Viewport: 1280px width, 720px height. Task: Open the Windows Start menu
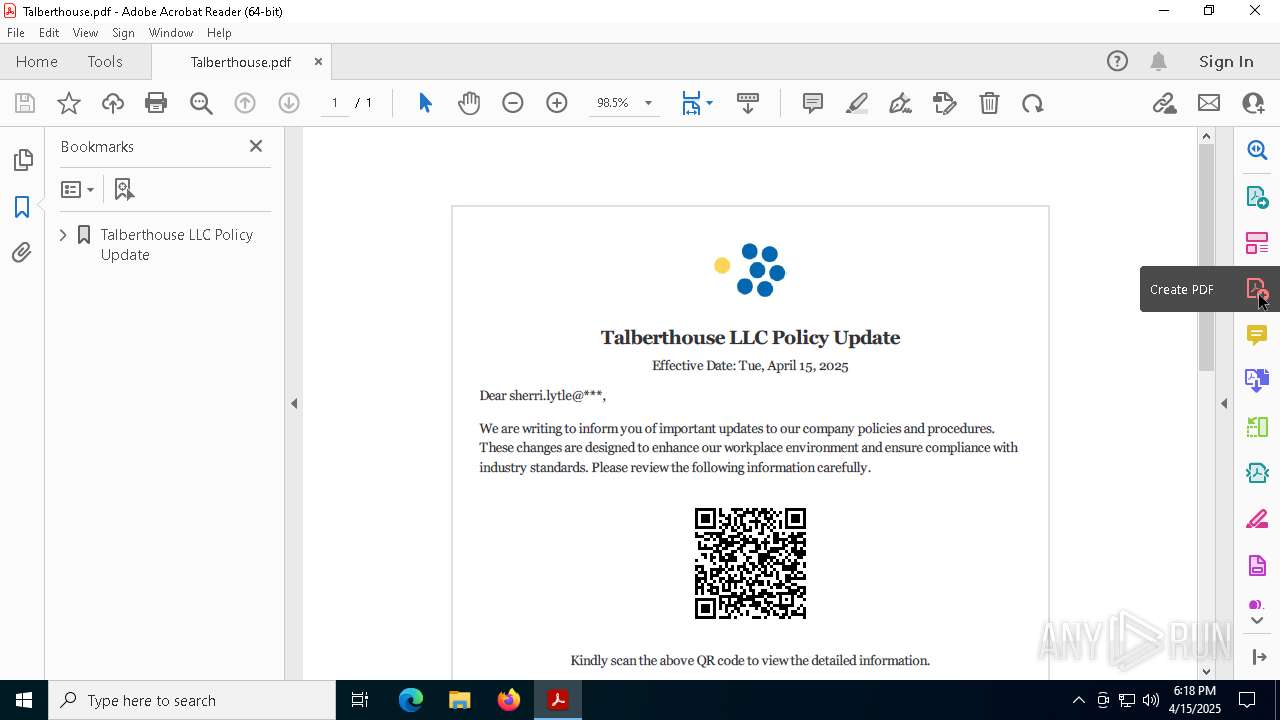(24, 700)
